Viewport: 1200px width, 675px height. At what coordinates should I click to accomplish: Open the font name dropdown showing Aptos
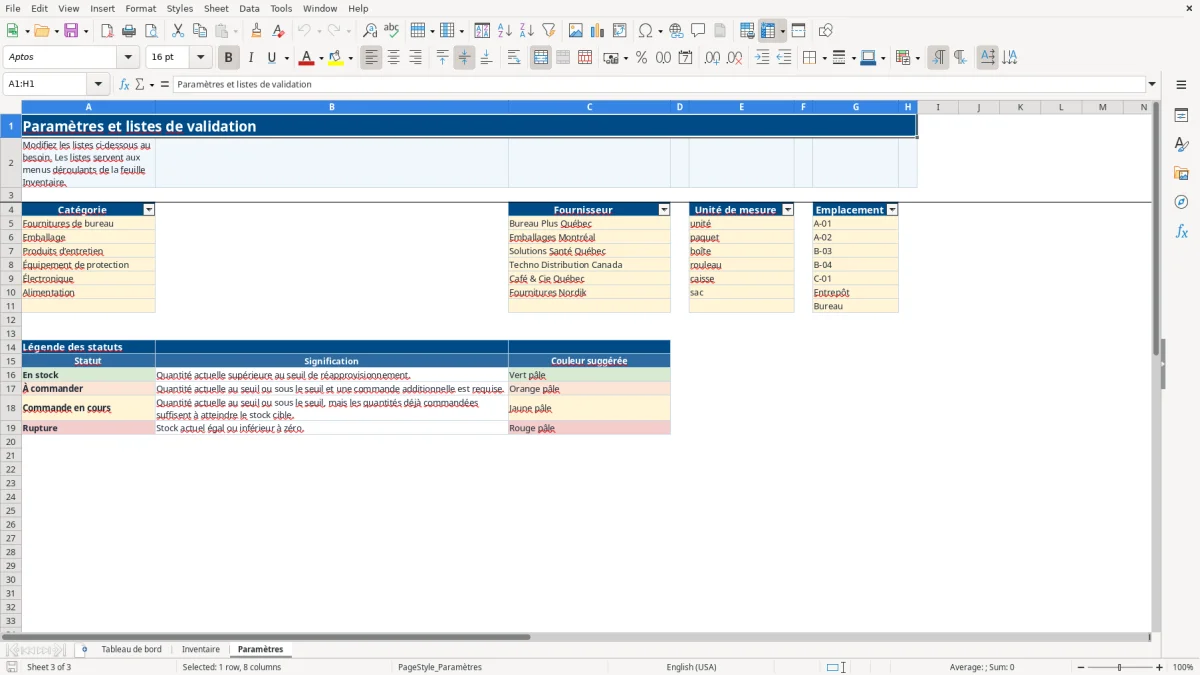129,58
